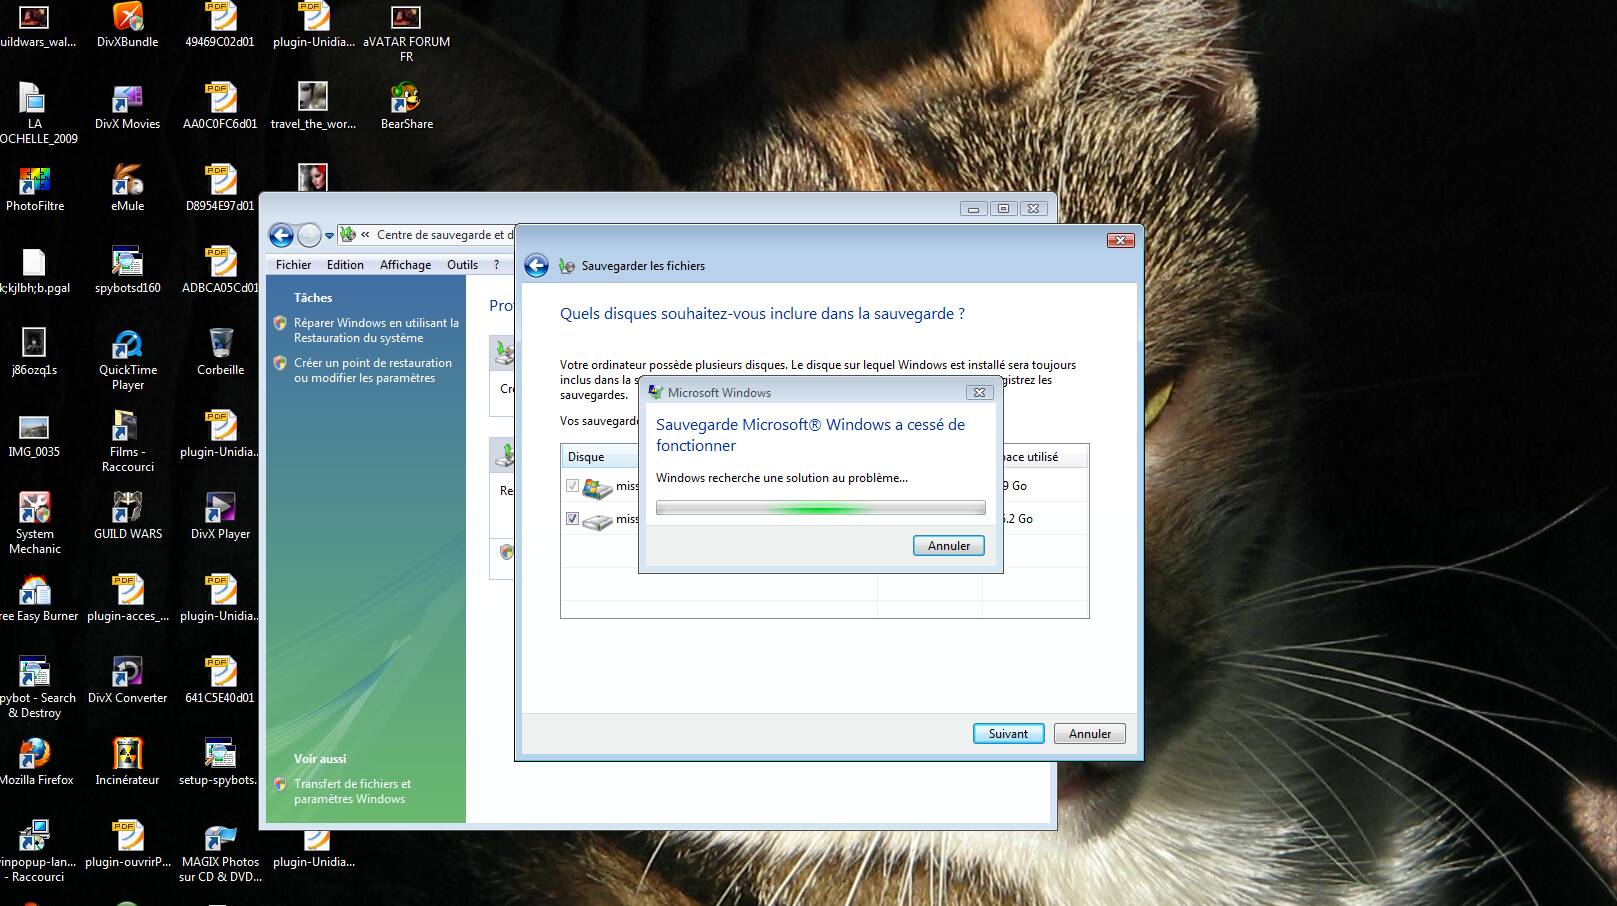This screenshot has width=1617, height=906.
Task: Select the PhotoFiltre desktop icon
Action: point(34,181)
